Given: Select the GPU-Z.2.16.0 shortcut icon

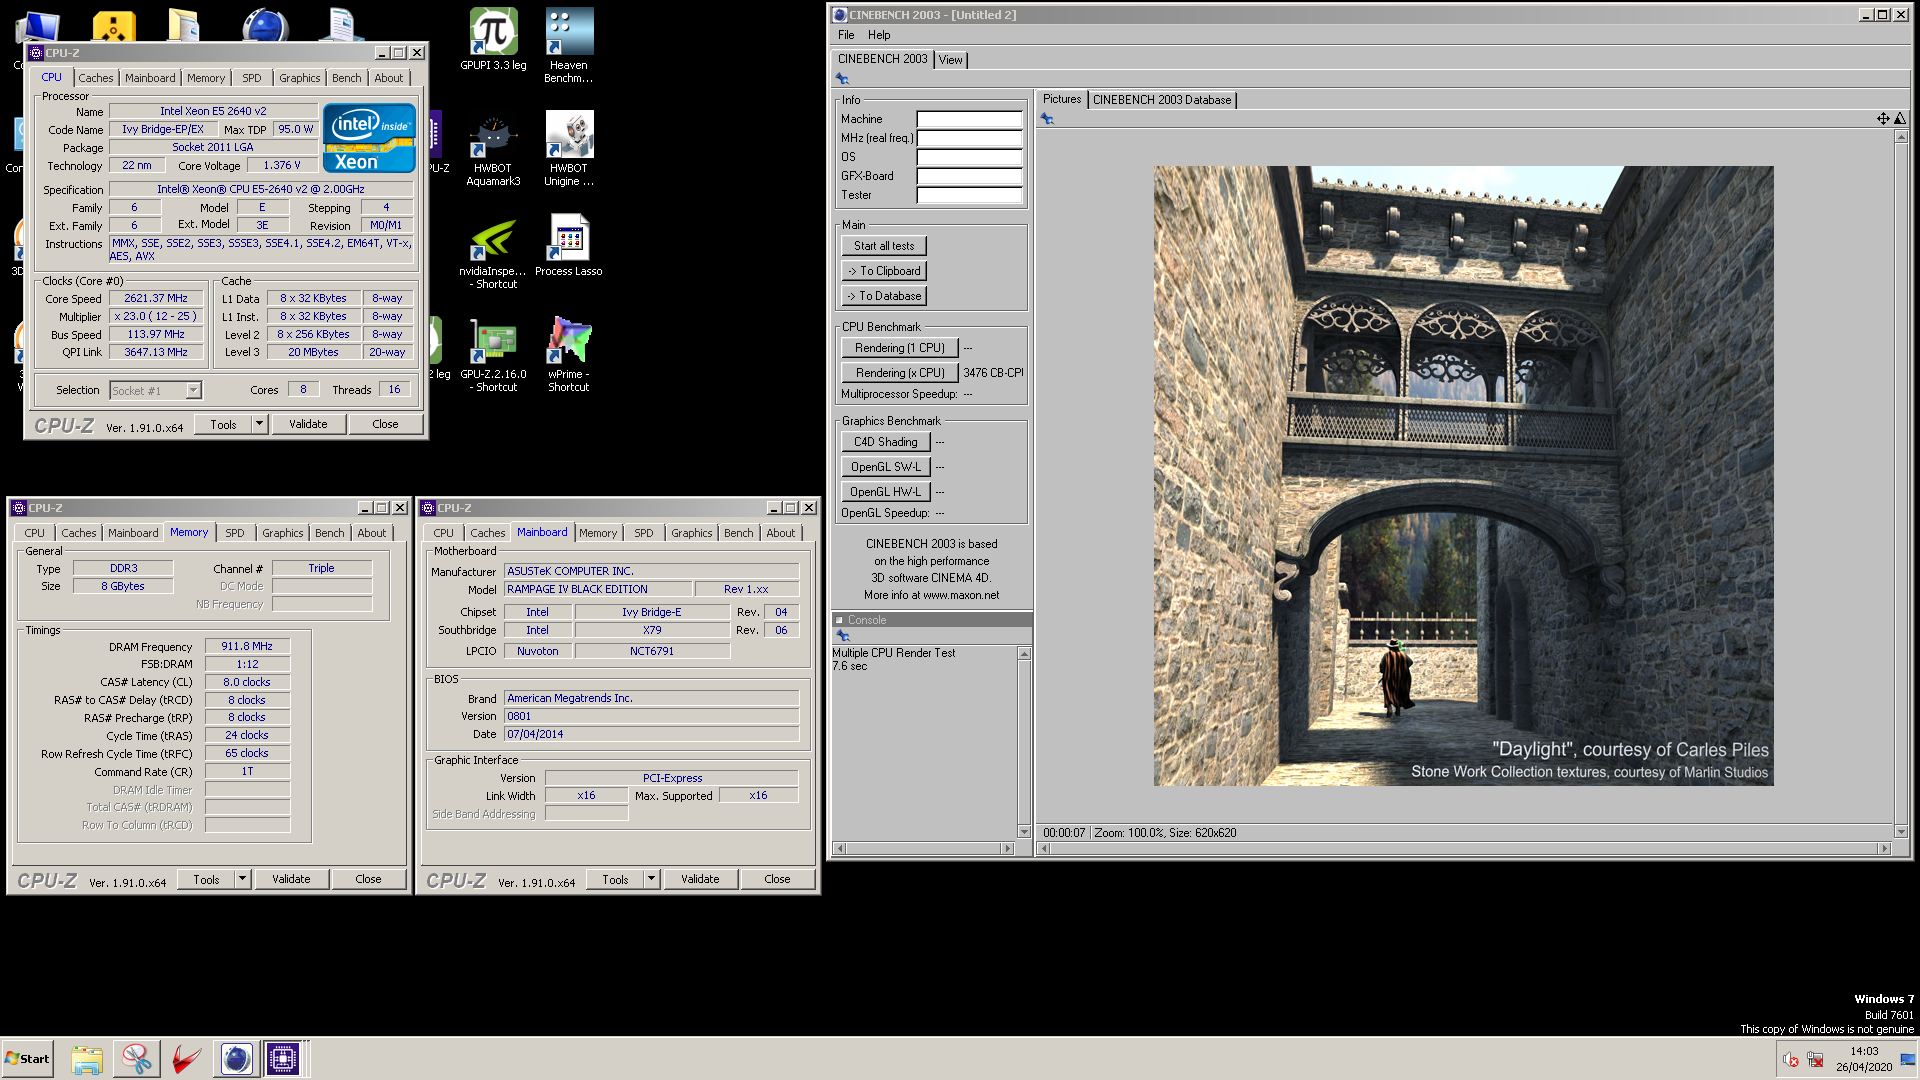Looking at the screenshot, I should (x=493, y=355).
